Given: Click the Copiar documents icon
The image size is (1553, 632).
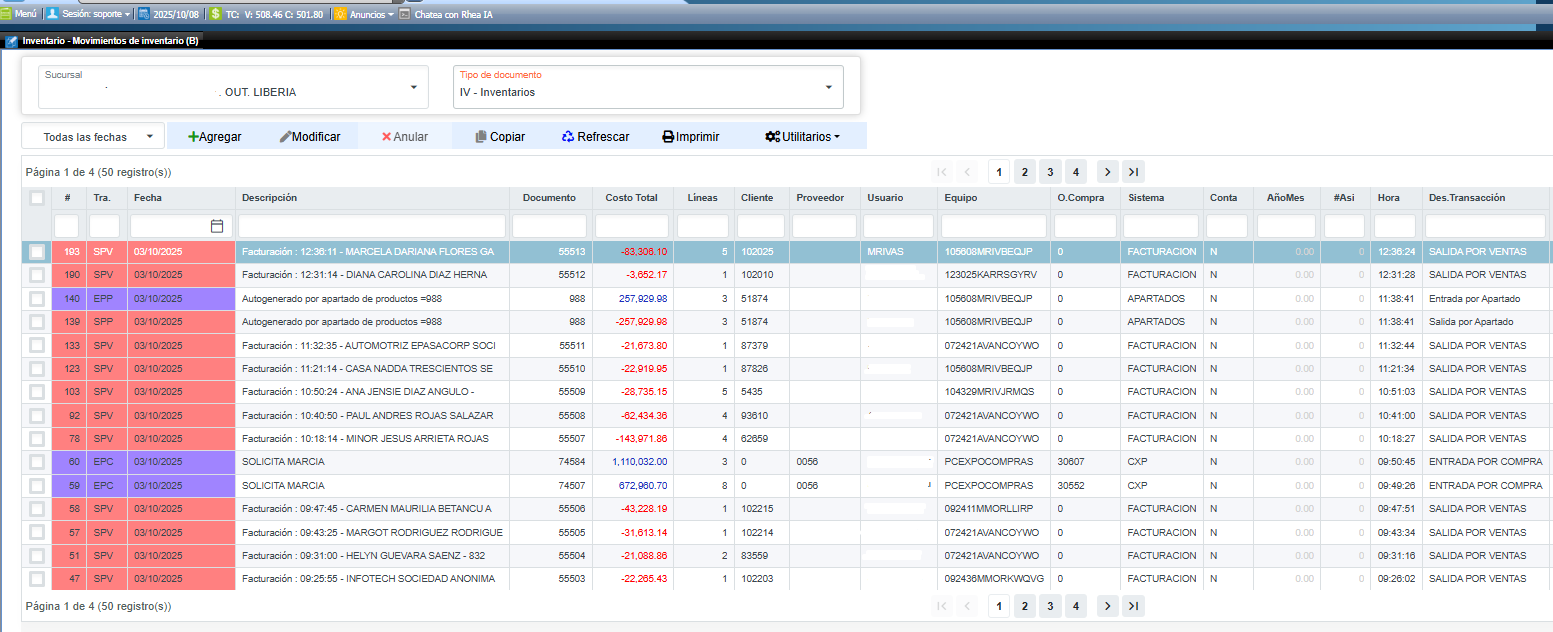Looking at the screenshot, I should (x=481, y=137).
